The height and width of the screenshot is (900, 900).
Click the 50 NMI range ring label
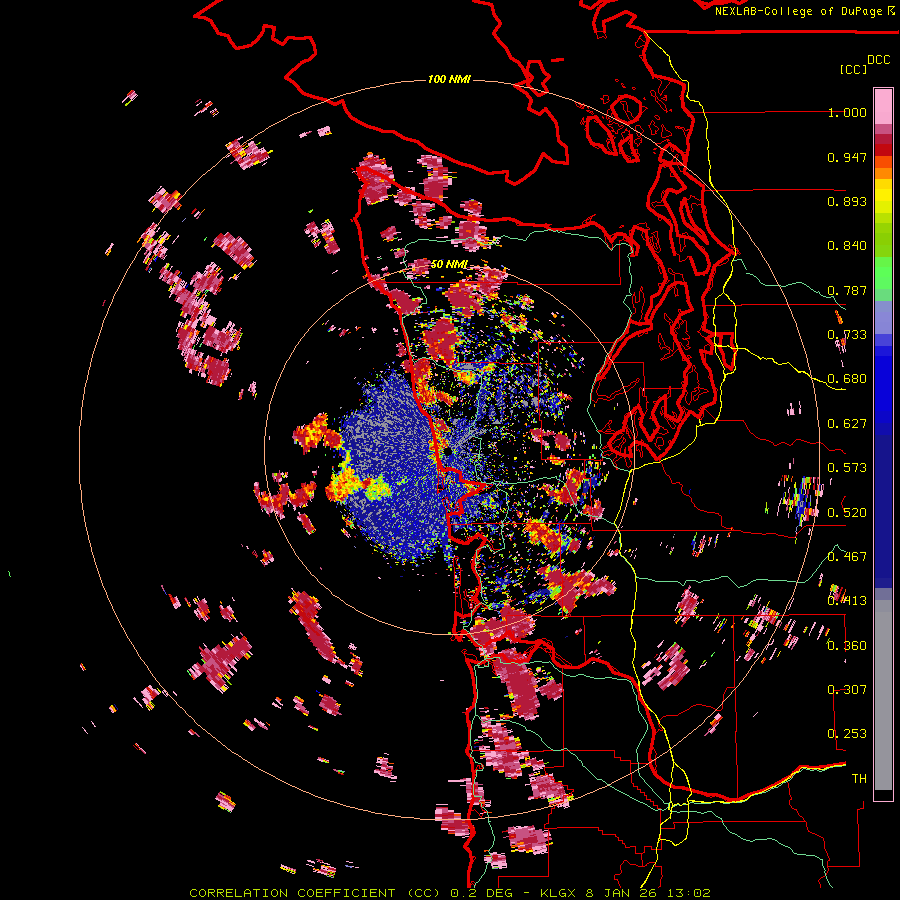pyautogui.click(x=449, y=265)
